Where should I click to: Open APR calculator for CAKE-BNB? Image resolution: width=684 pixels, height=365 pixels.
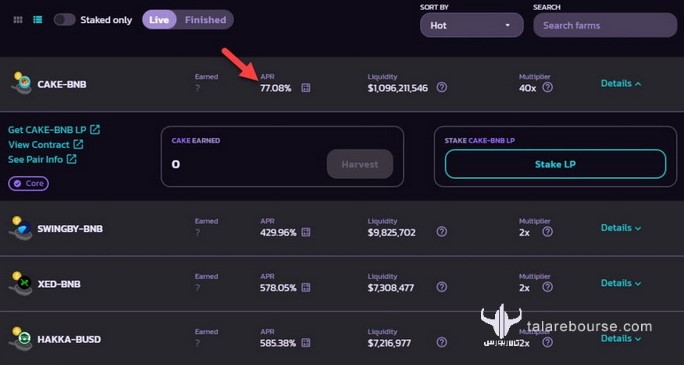(x=306, y=88)
